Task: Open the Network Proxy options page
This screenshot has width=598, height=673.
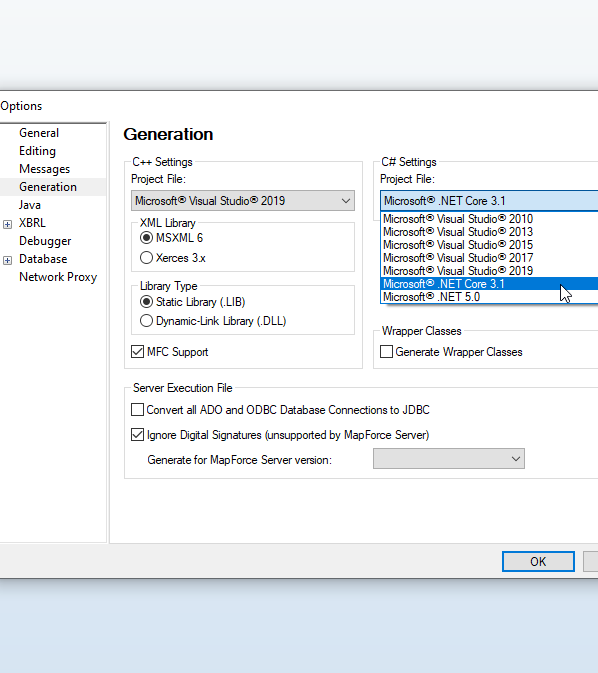Action: click(58, 277)
